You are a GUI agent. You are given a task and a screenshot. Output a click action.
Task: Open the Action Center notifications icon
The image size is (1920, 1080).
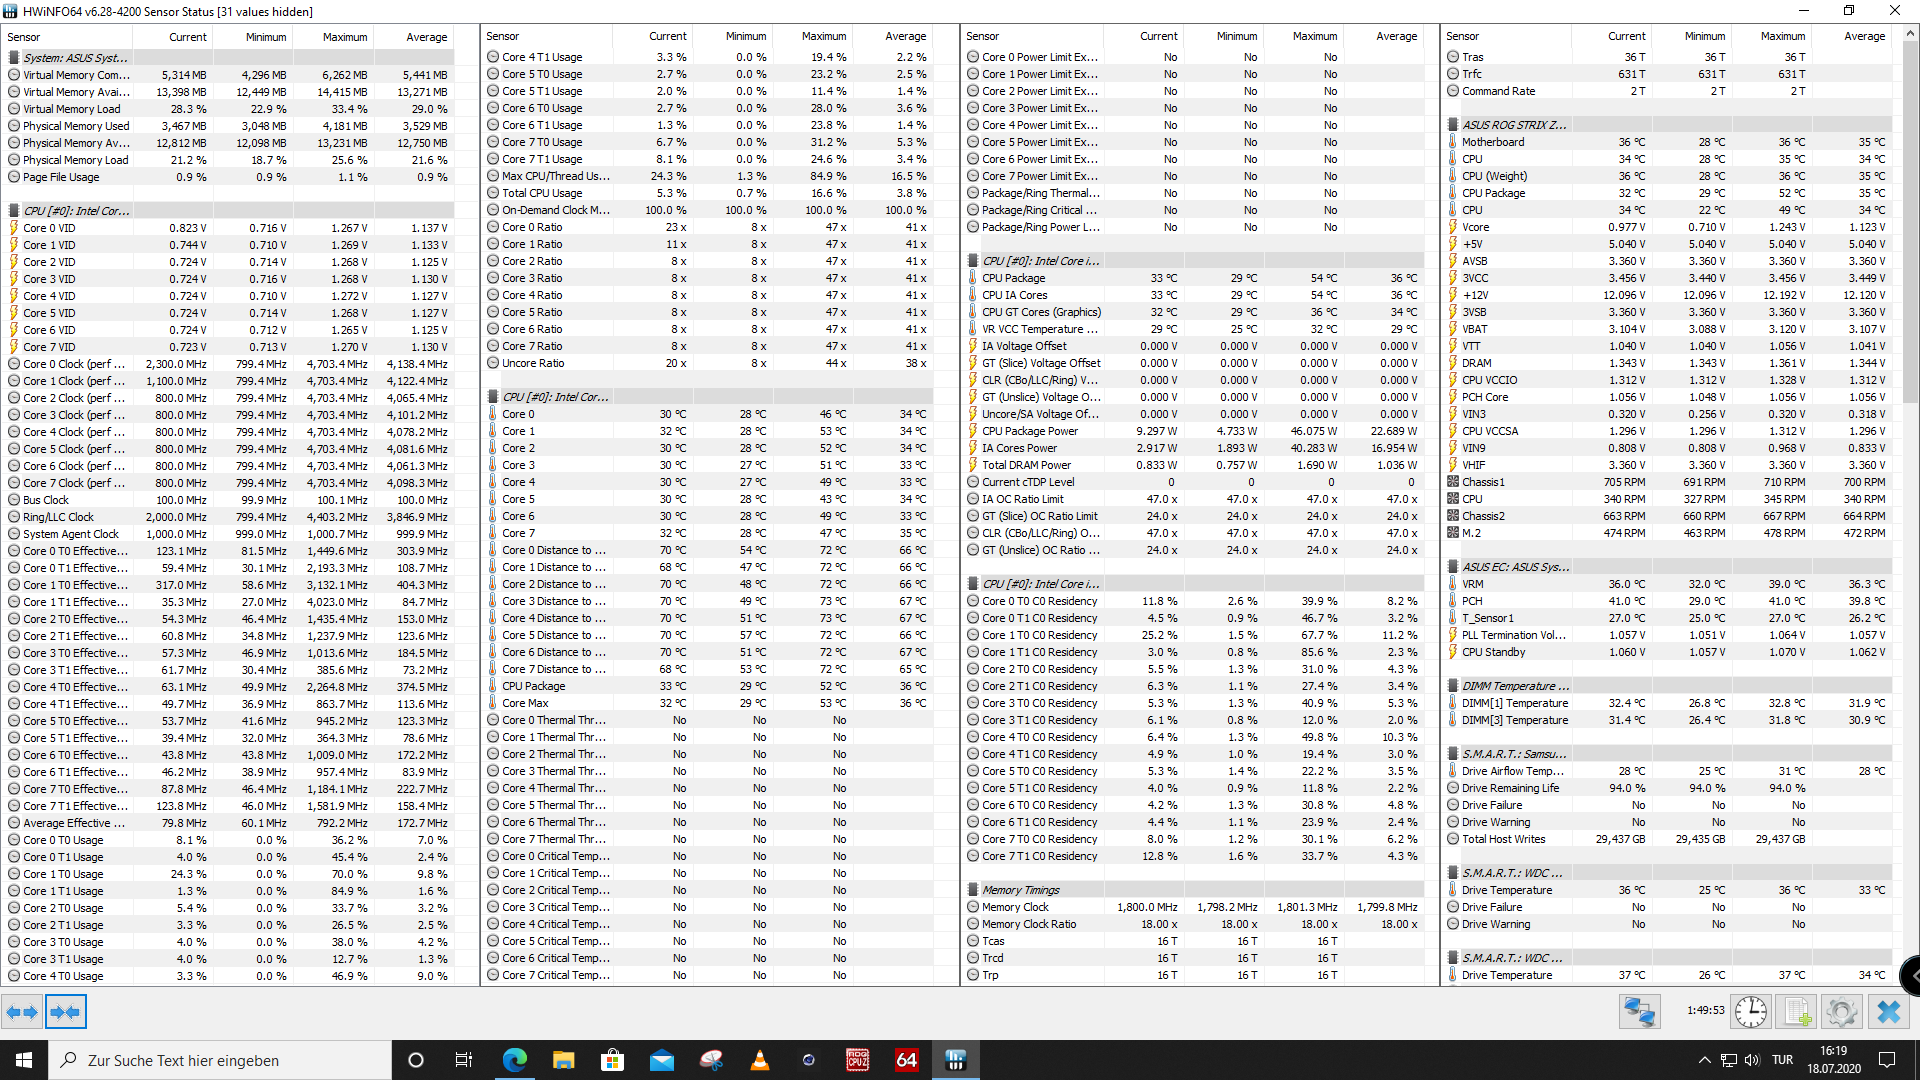point(1887,1060)
